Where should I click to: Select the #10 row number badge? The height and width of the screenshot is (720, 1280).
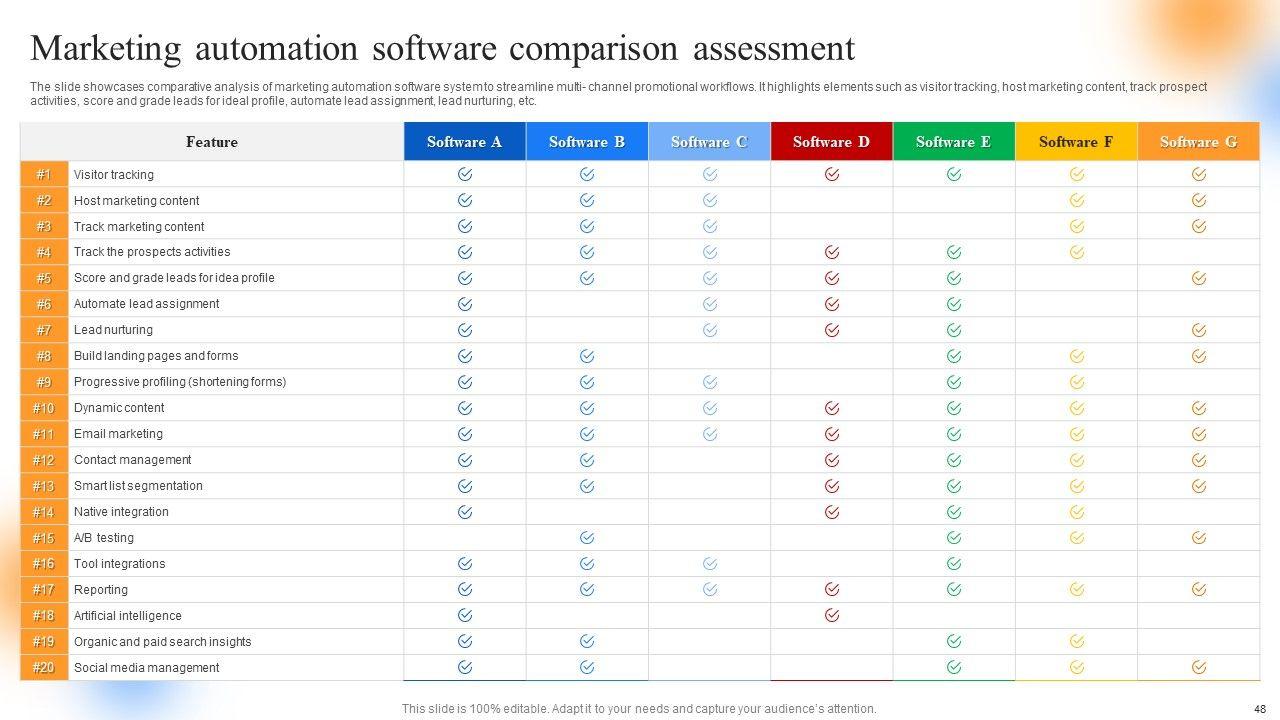[44, 408]
